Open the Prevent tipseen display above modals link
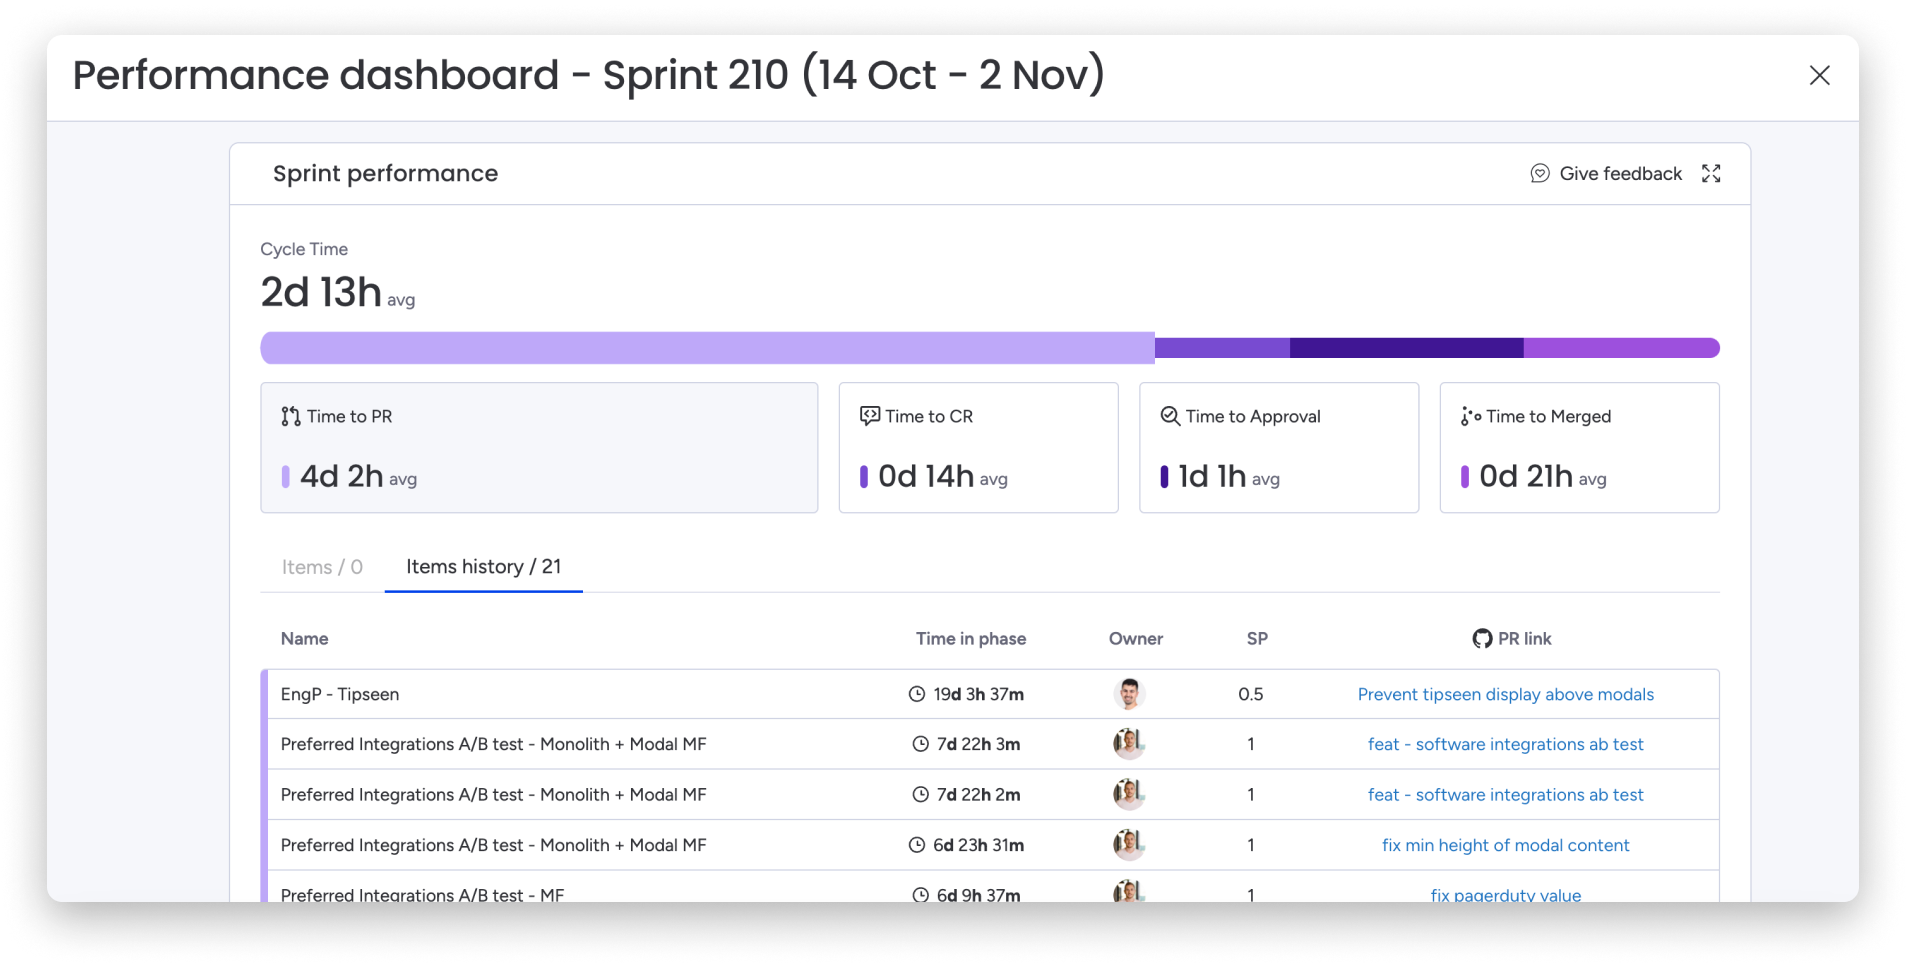 coord(1505,694)
